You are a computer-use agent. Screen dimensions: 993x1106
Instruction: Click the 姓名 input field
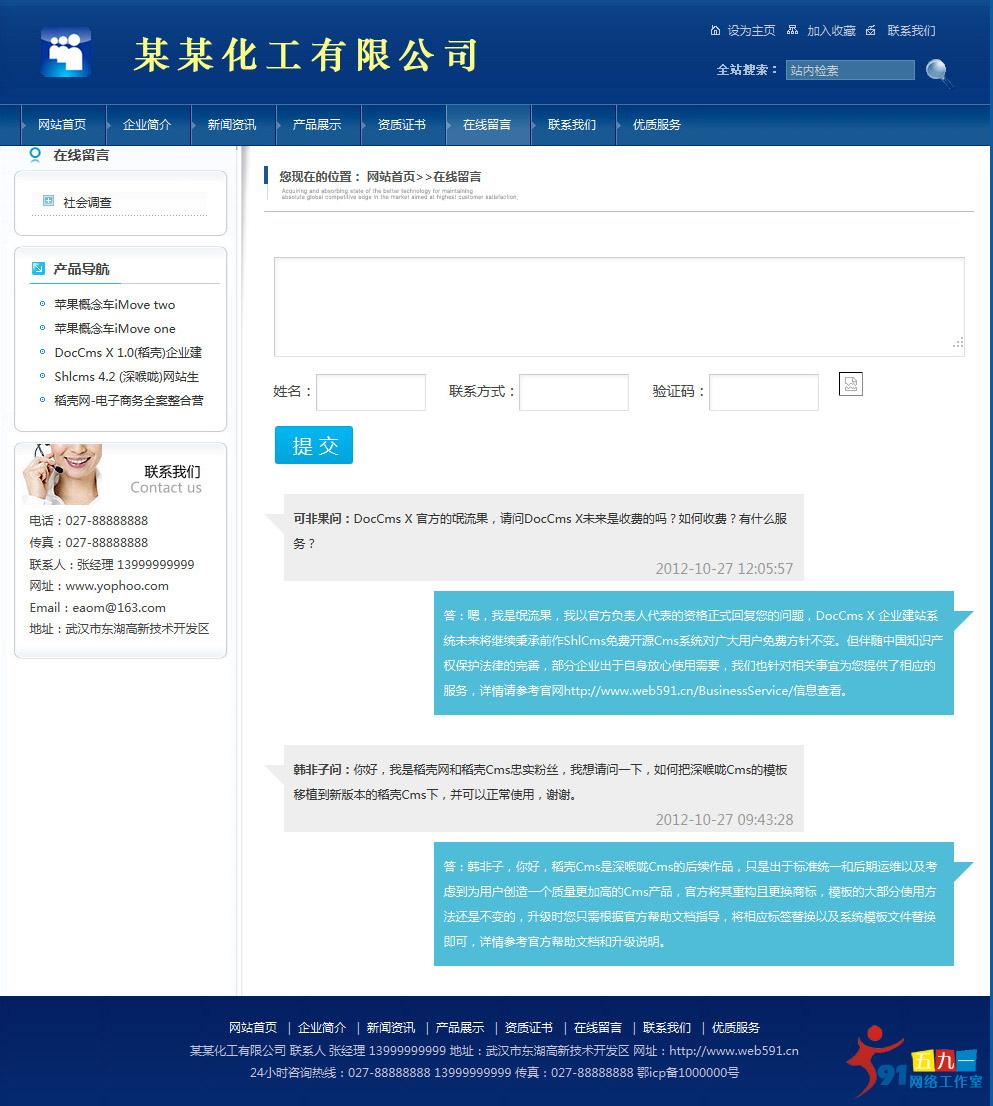370,392
